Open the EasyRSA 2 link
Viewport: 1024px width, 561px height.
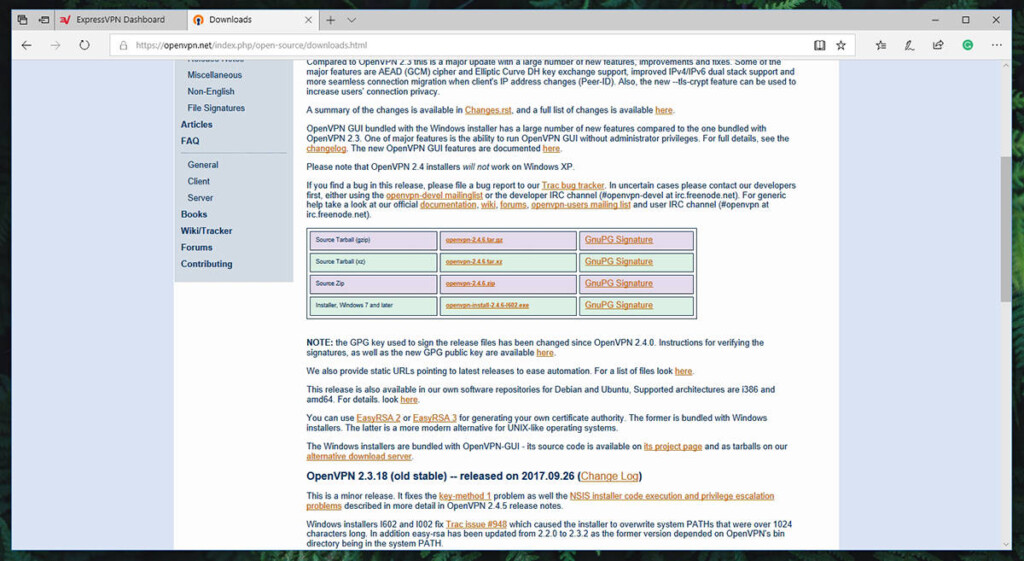(x=379, y=418)
